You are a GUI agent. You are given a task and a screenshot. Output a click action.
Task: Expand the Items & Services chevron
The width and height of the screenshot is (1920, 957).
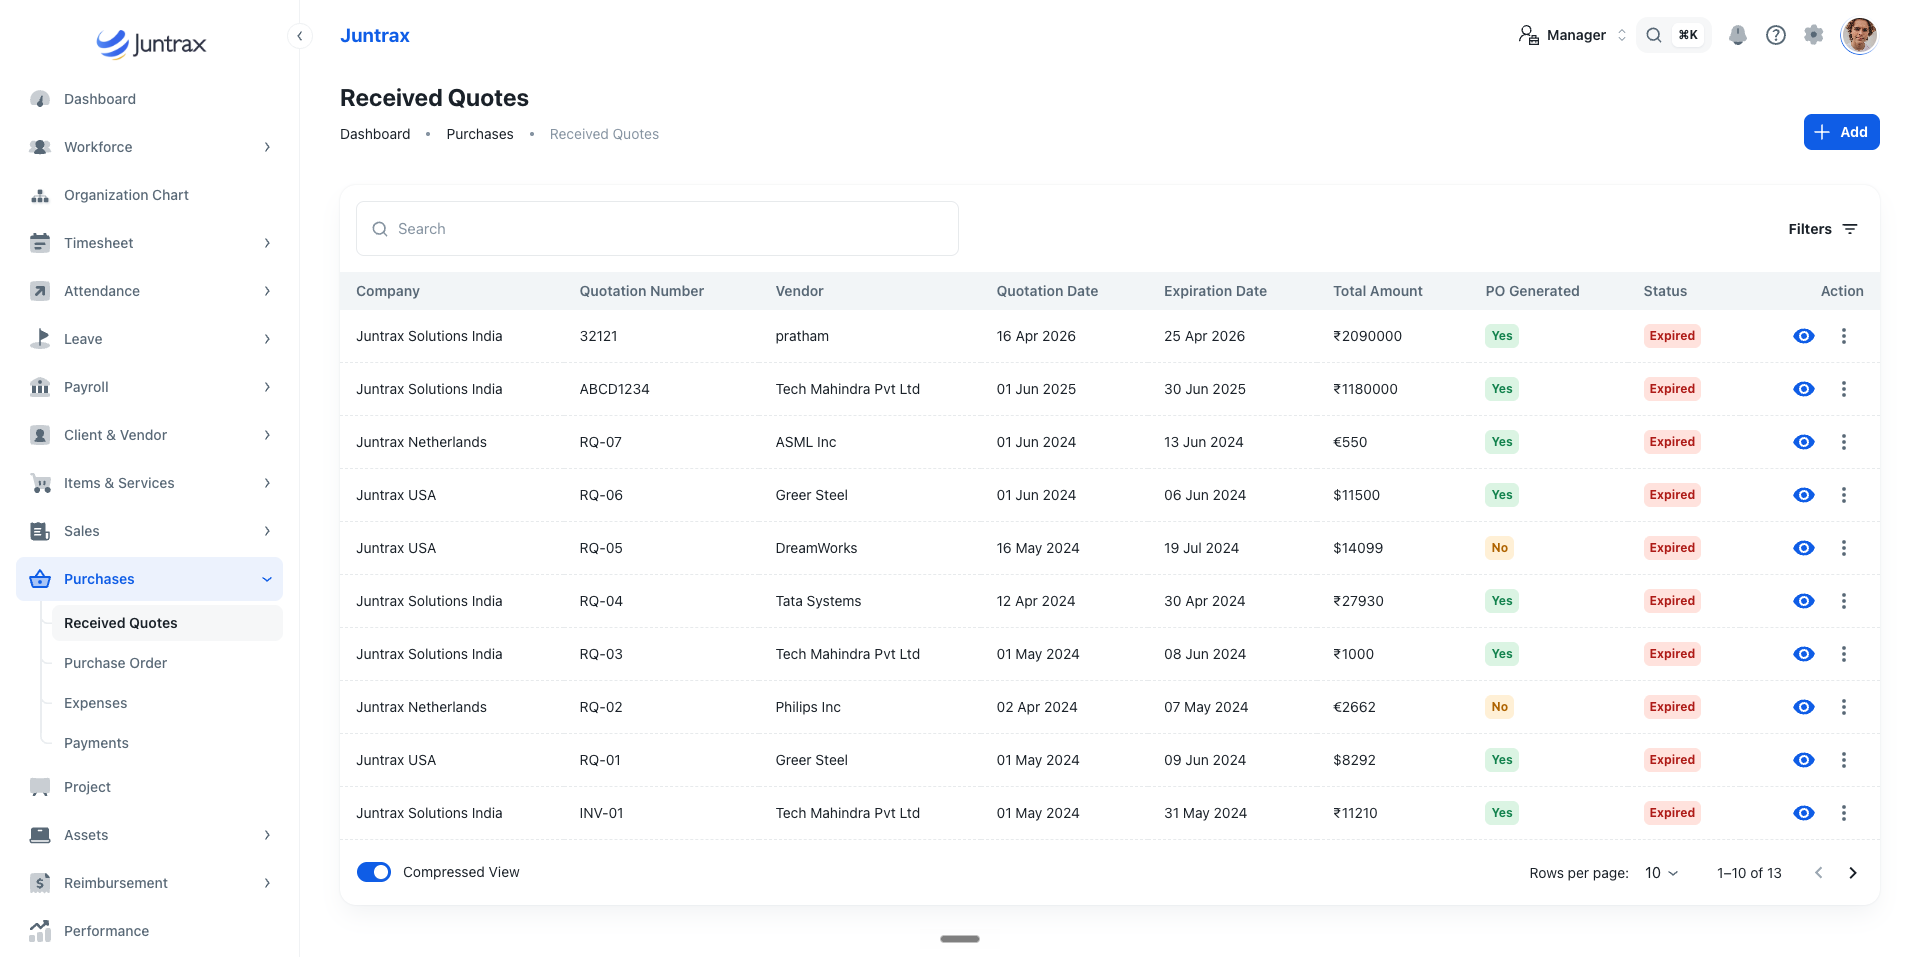(267, 483)
